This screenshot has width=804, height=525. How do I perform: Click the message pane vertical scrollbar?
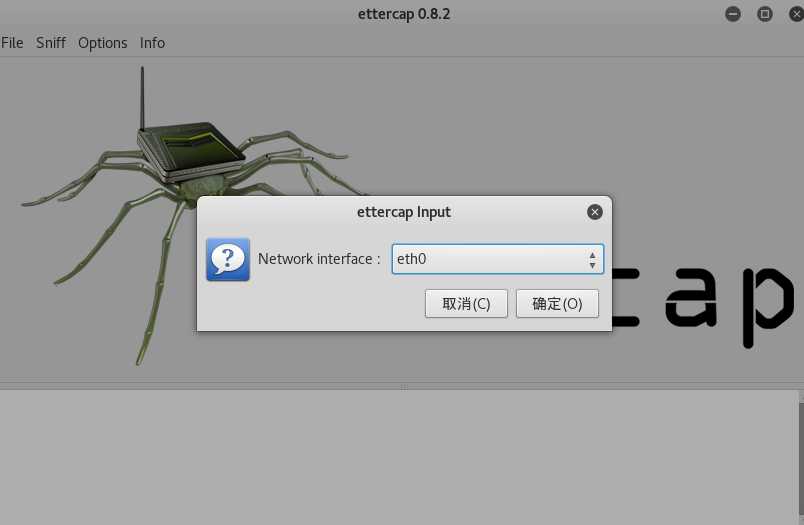(801, 457)
